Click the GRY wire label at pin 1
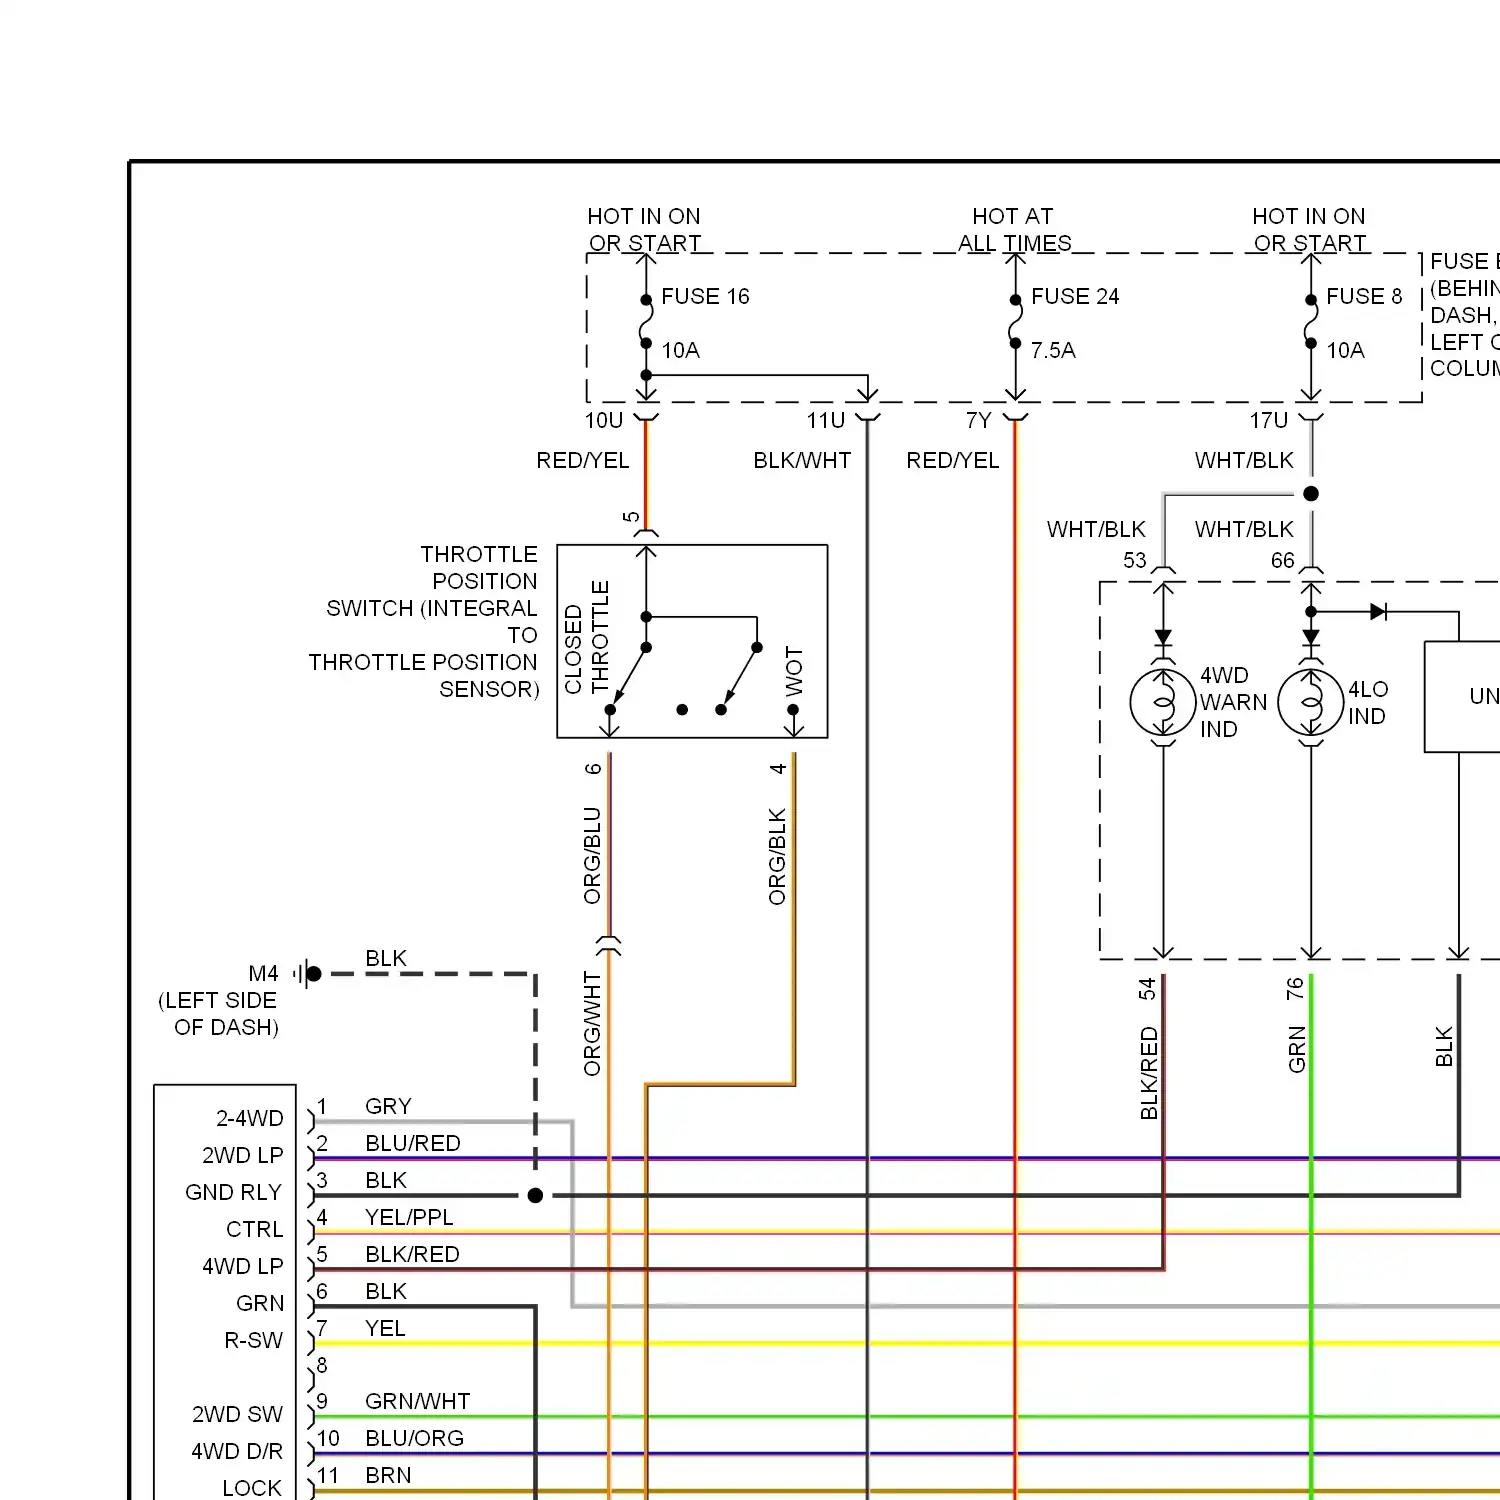The width and height of the screenshot is (1500, 1500). [x=388, y=1106]
